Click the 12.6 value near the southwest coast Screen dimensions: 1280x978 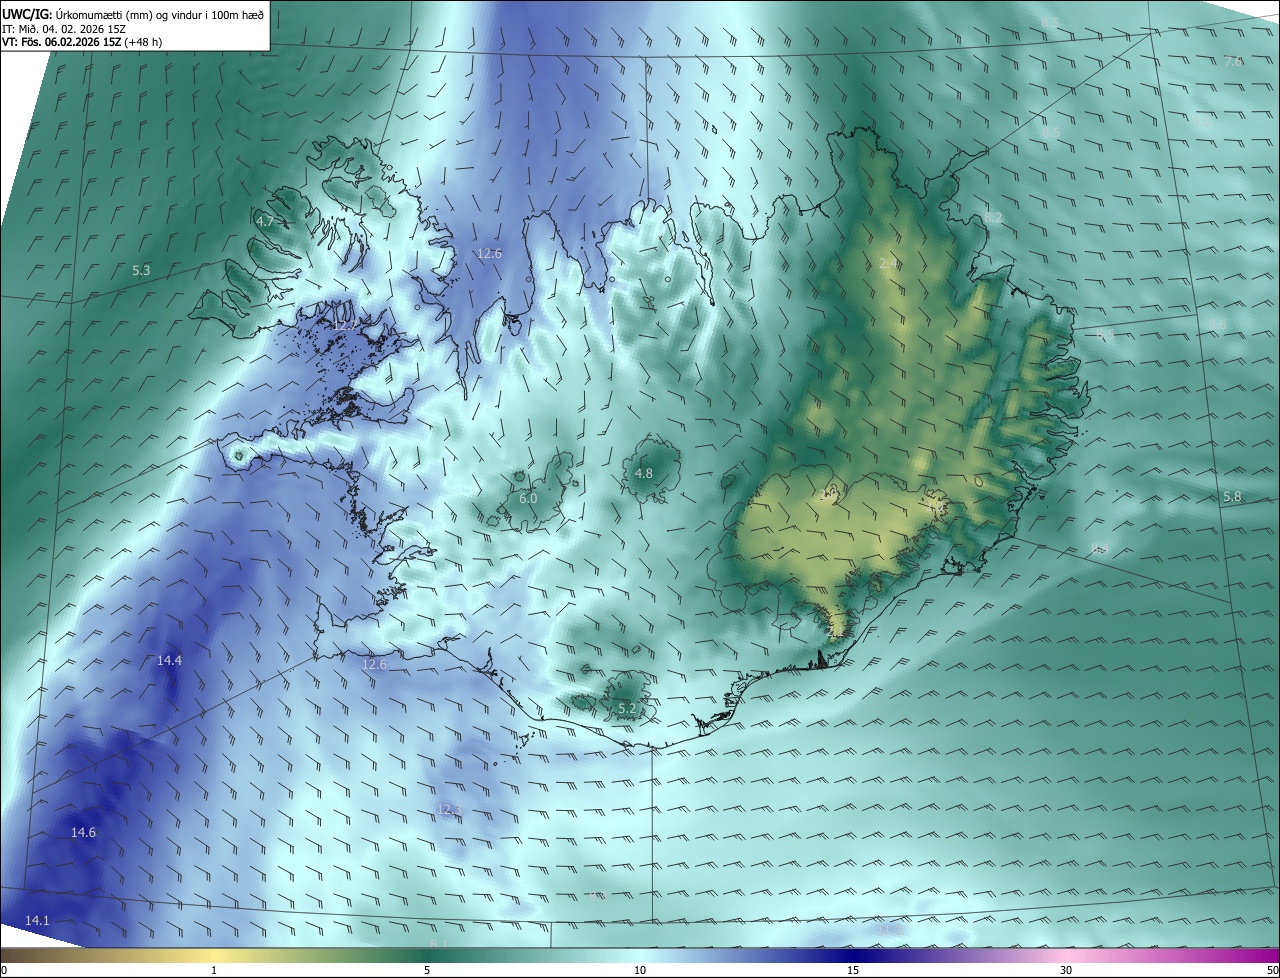click(374, 663)
